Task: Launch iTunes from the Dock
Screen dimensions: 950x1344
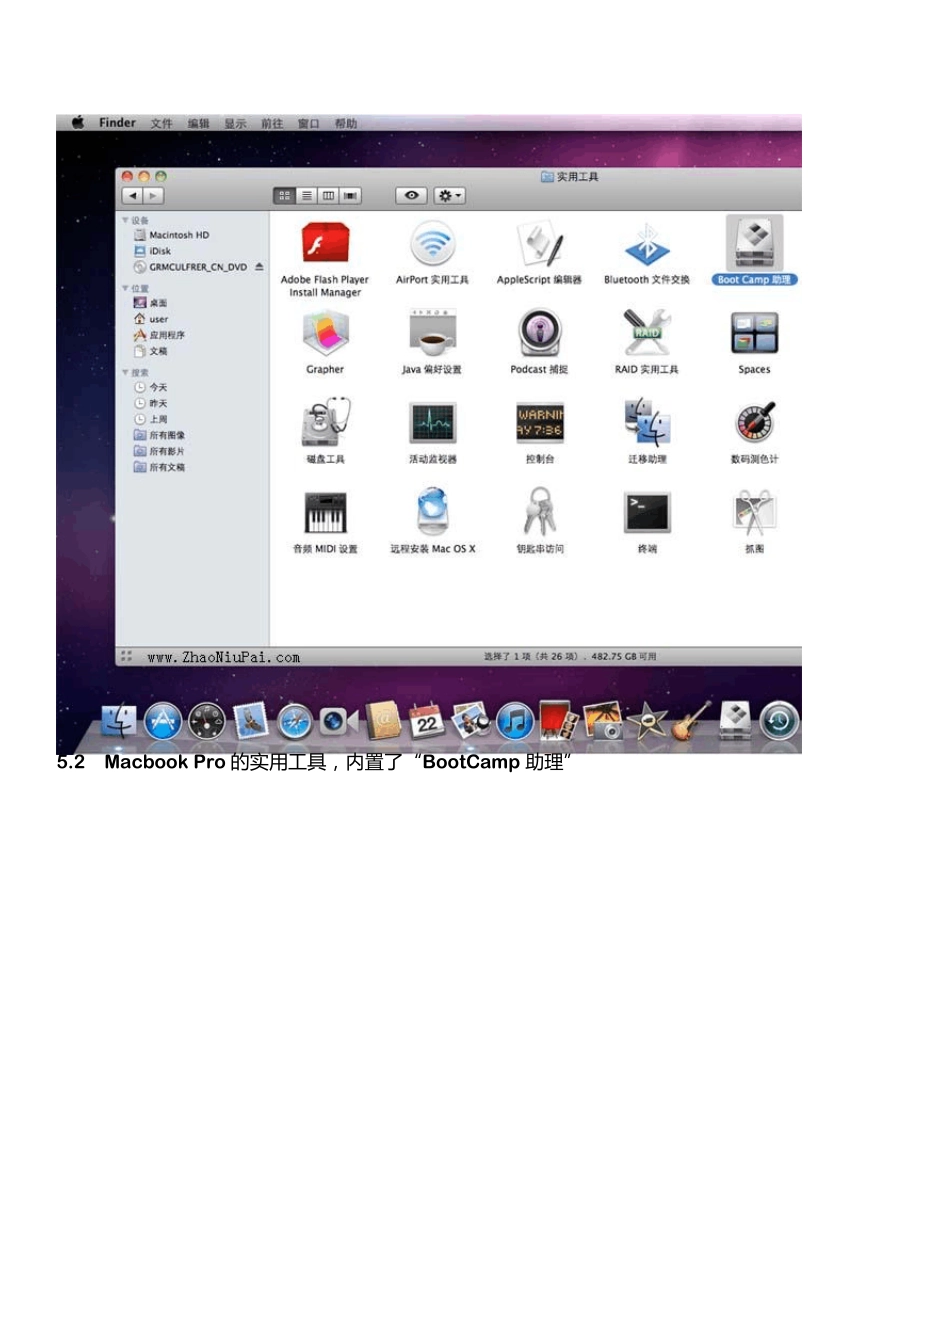Action: [x=514, y=721]
